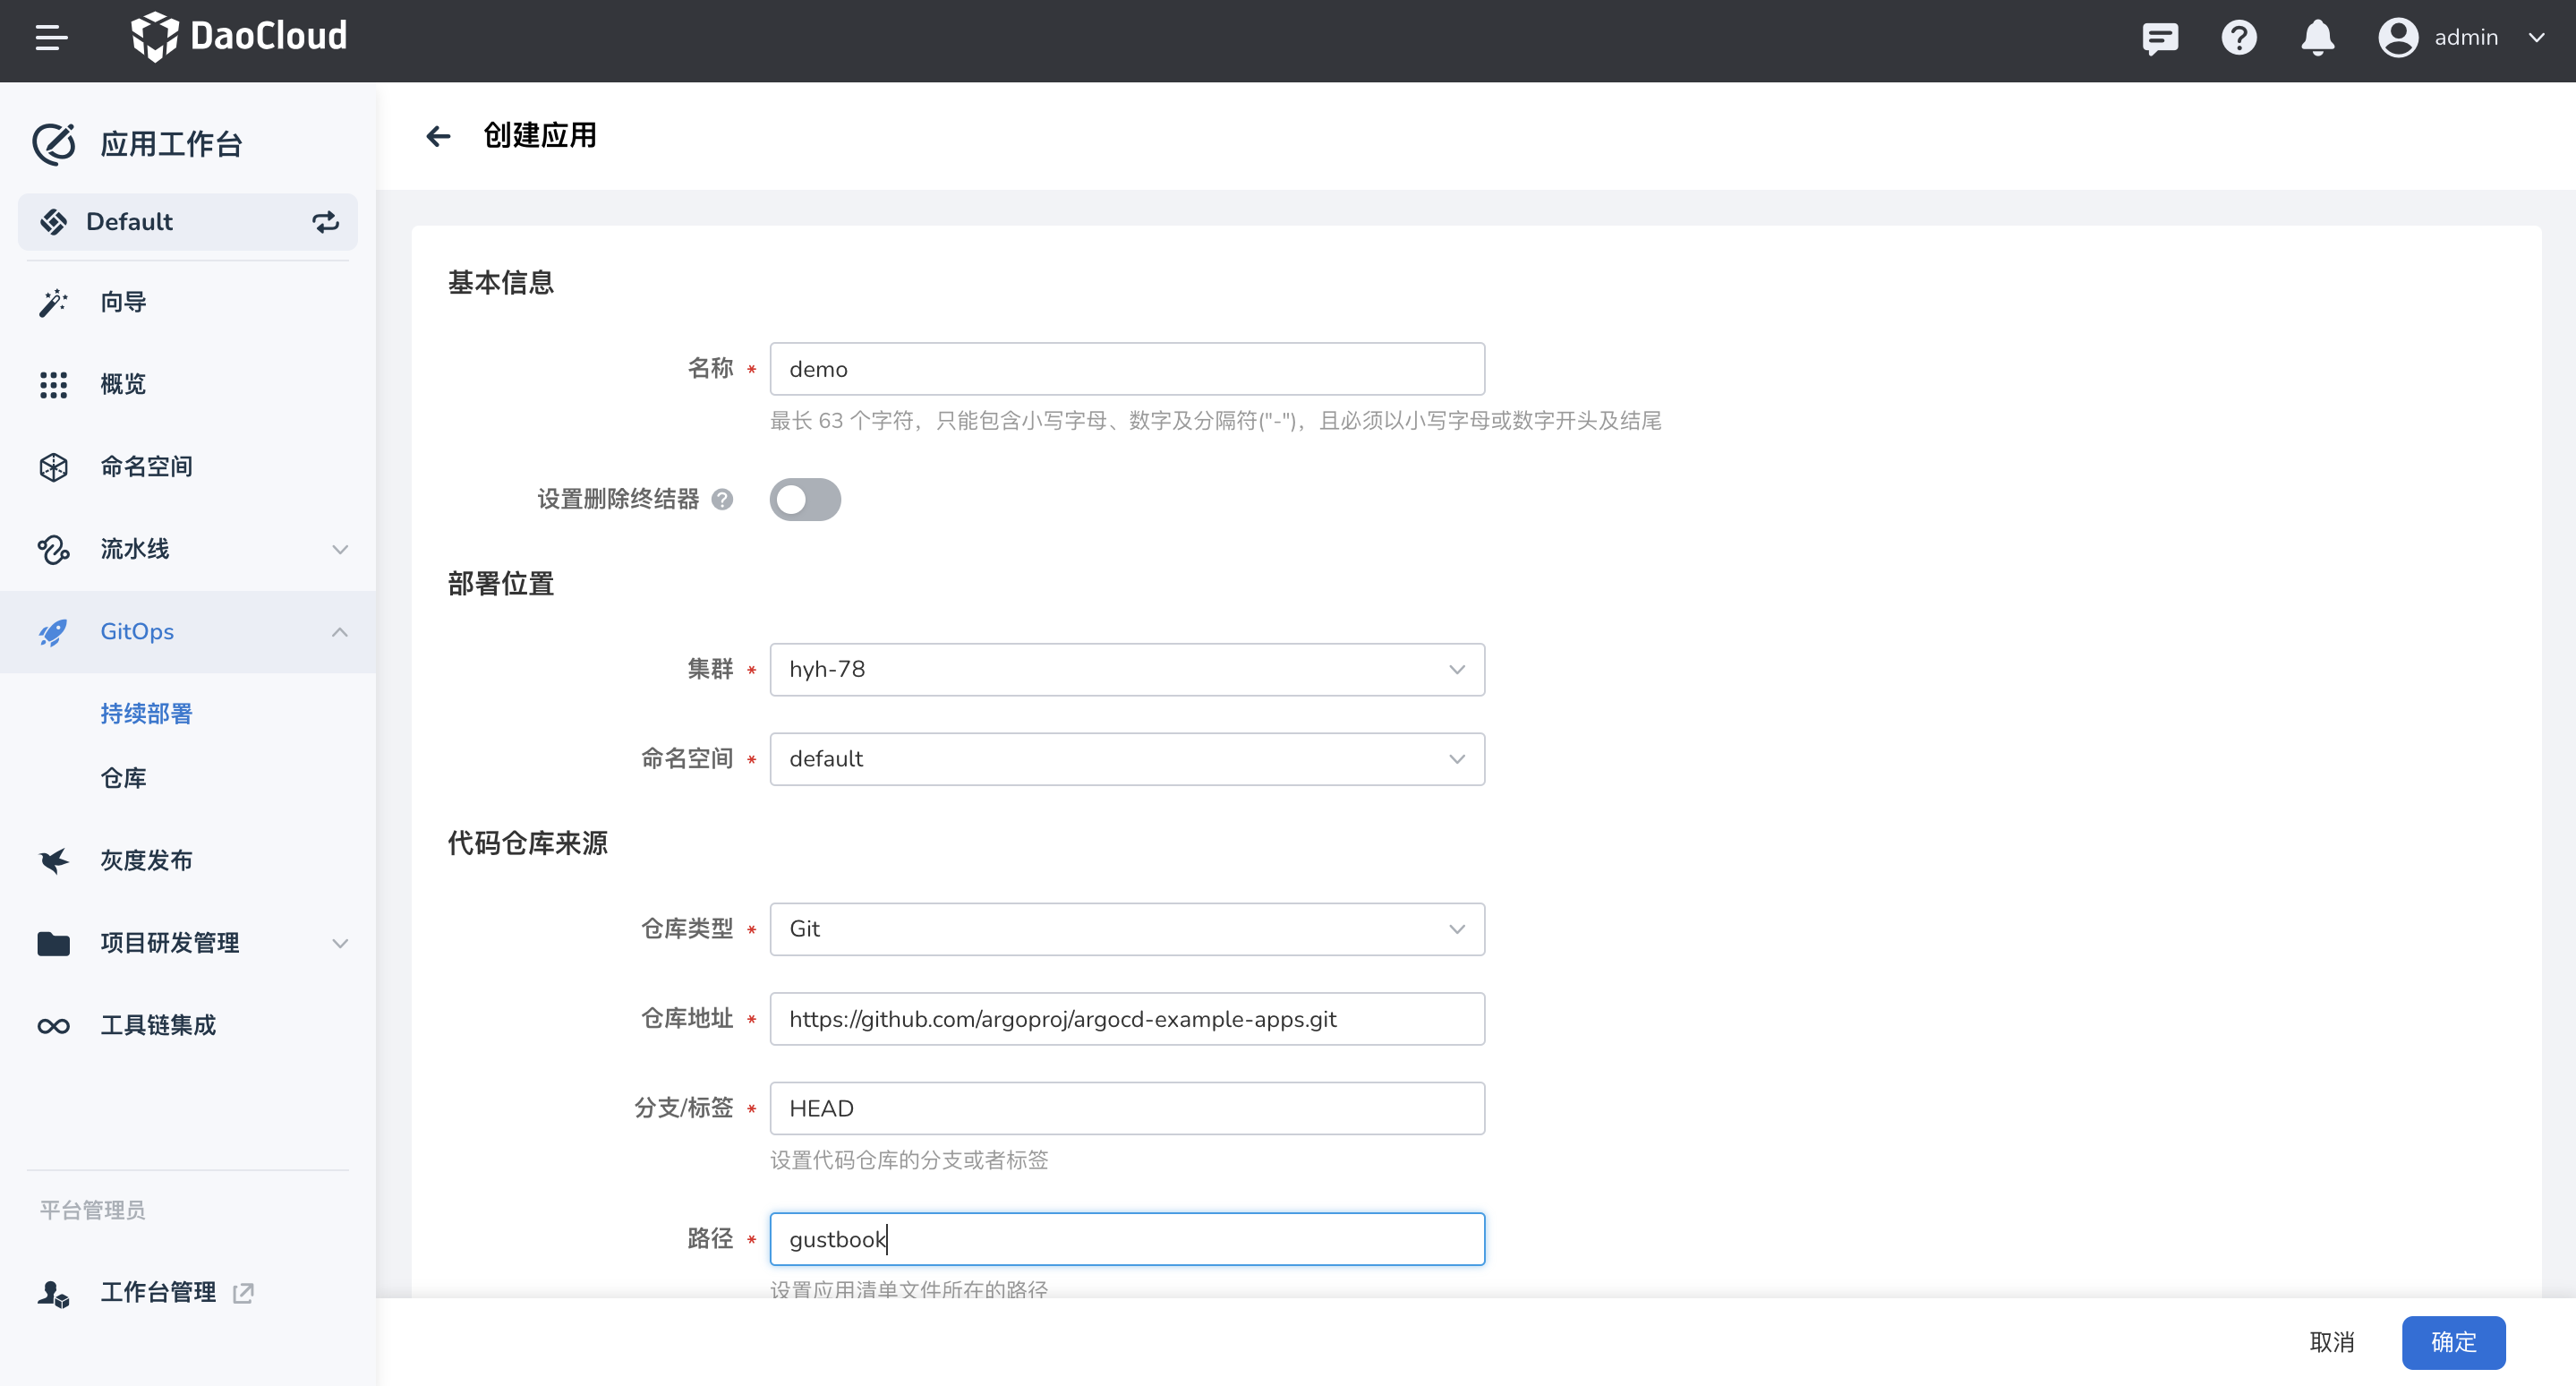The image size is (2576, 1386).
Task: Click the 分支/标签 input field
Action: click(x=1126, y=1108)
